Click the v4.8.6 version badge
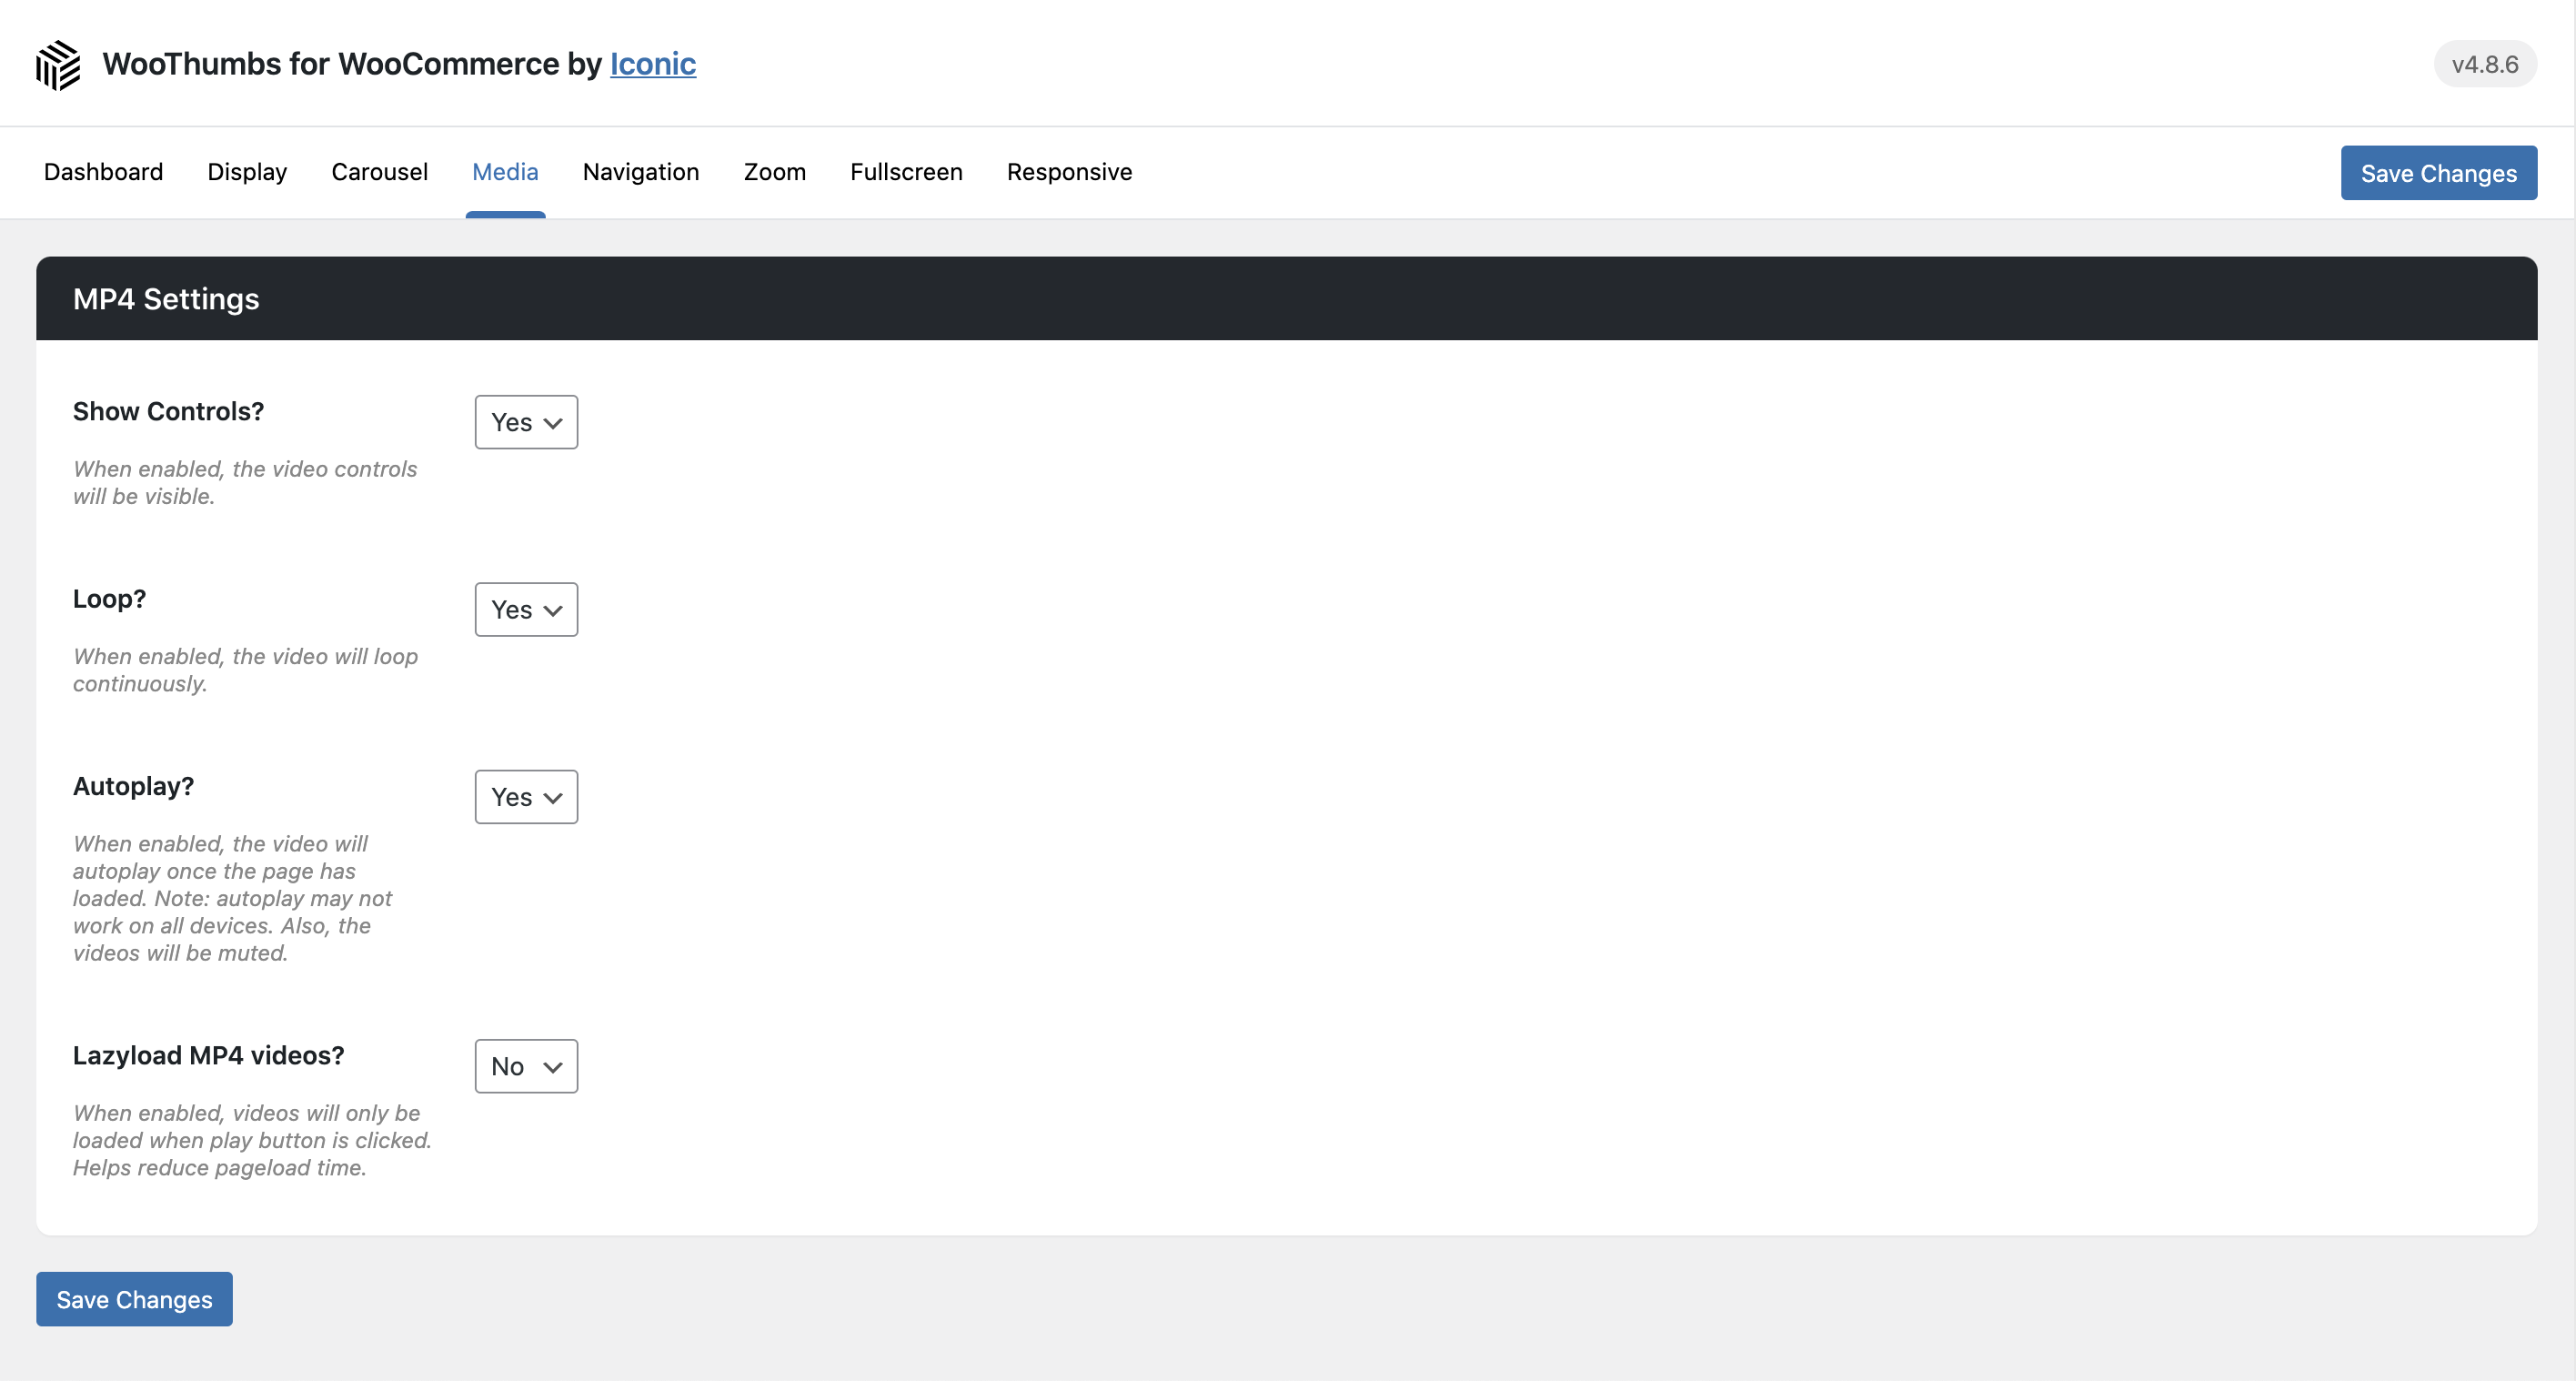This screenshot has width=2576, height=1381. point(2485,65)
